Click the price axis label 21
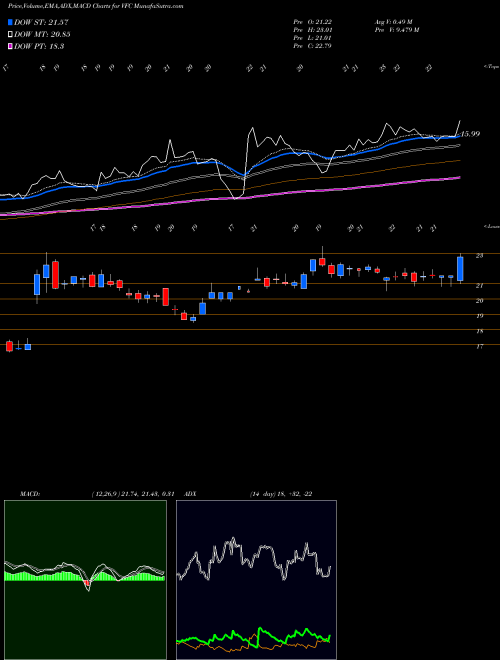The width and height of the screenshot is (500, 660). [x=479, y=286]
